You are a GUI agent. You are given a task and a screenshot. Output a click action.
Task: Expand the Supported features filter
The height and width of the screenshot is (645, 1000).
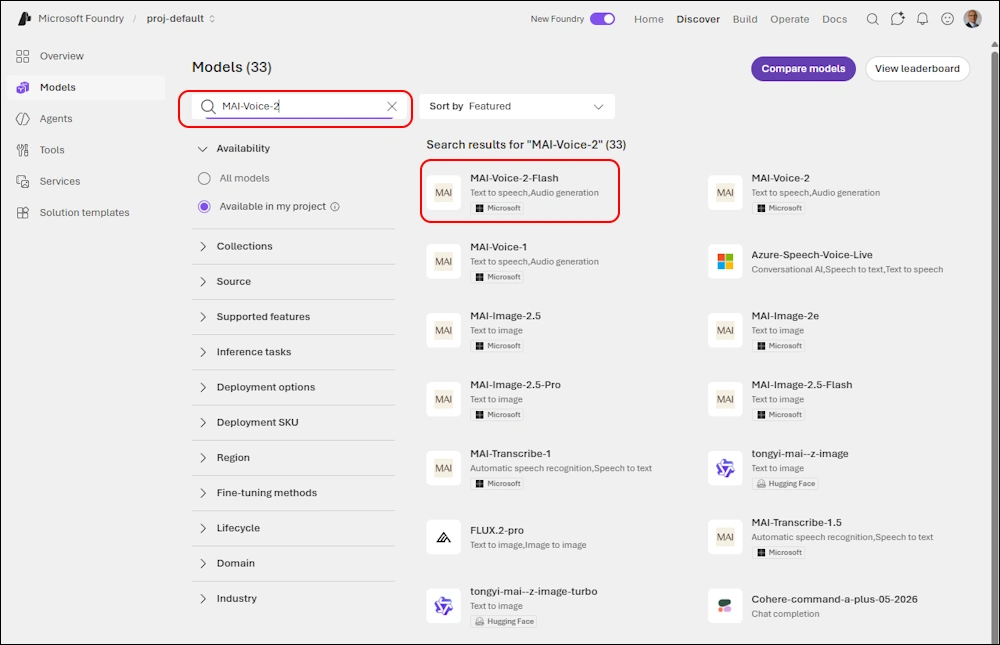293,316
